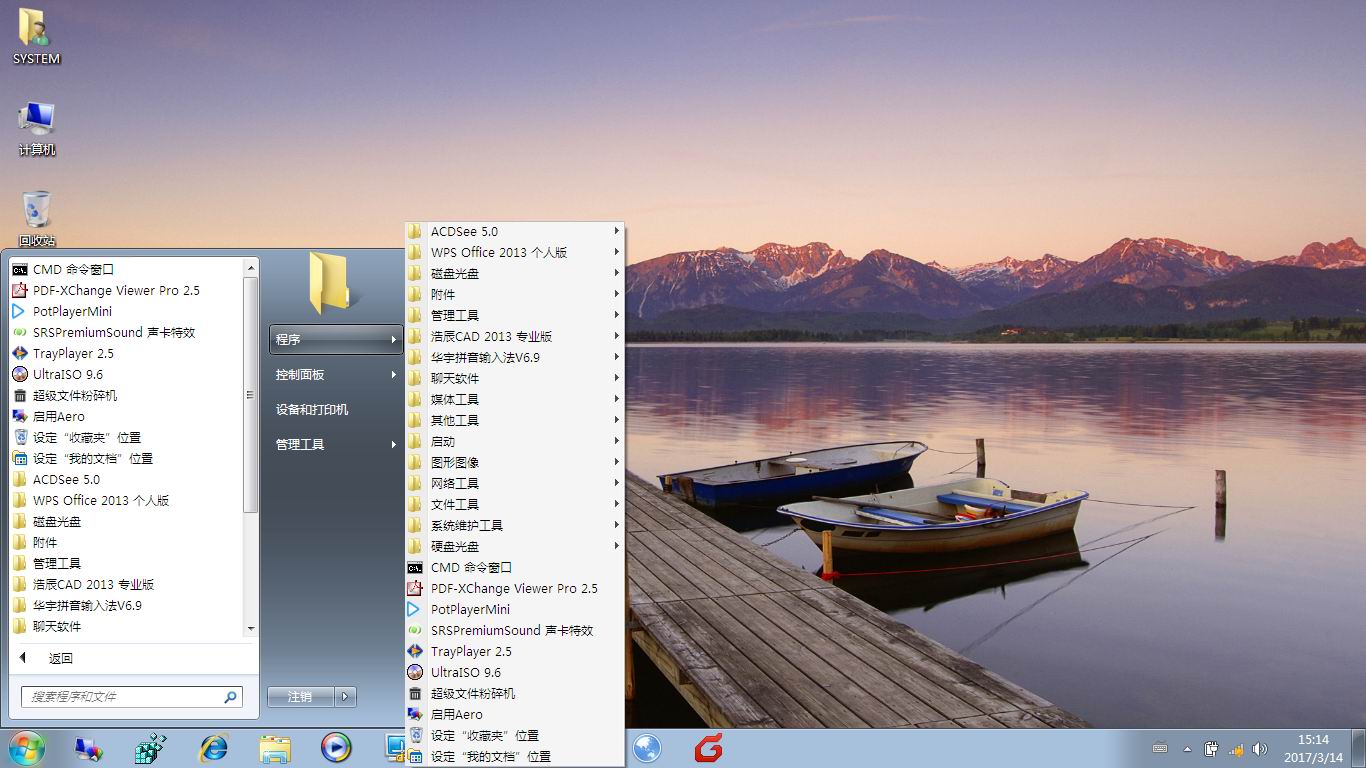Click the network tray icon
Screen dimensions: 1366x768
(x=1236, y=748)
